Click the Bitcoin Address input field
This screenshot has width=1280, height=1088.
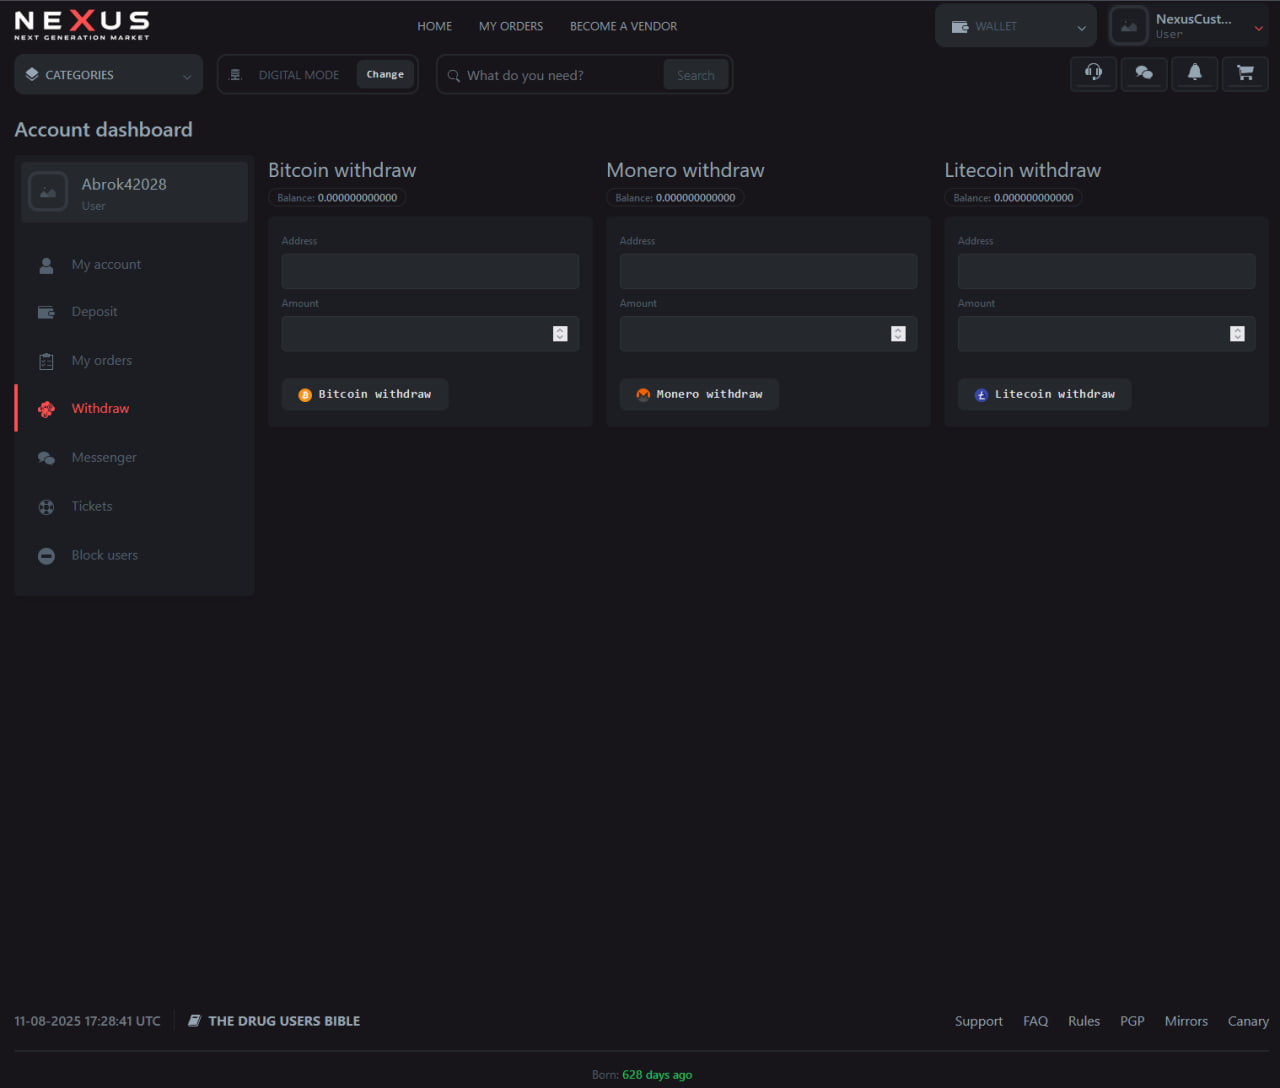tap(430, 271)
